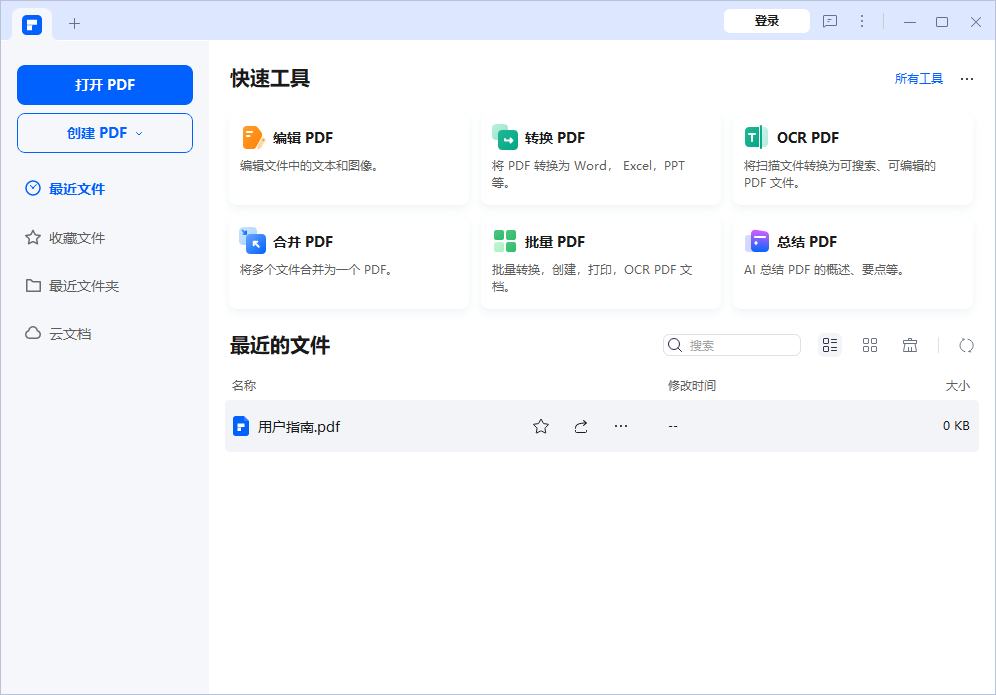Click the 打开 PDF button

click(104, 85)
